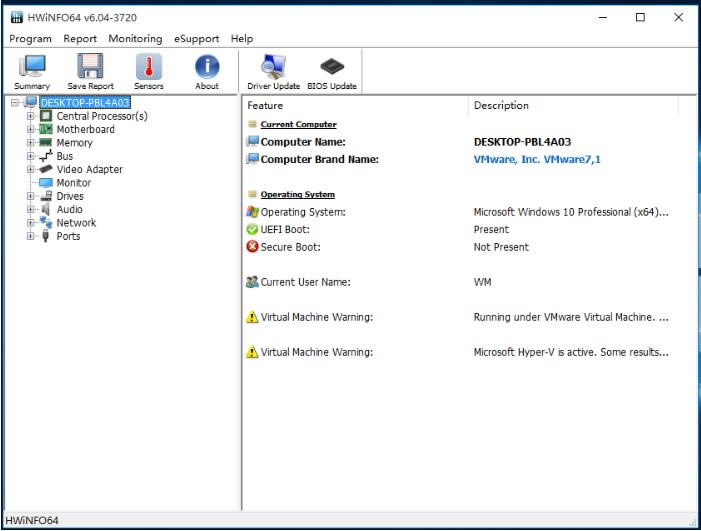Click the Motherboard tree icon
The image size is (701, 531).
tap(46, 130)
